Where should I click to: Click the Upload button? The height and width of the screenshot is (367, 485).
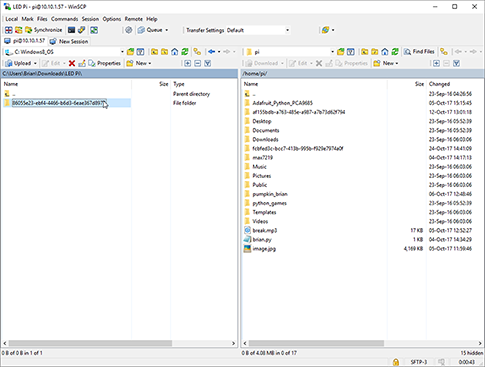pyautogui.click(x=18, y=63)
